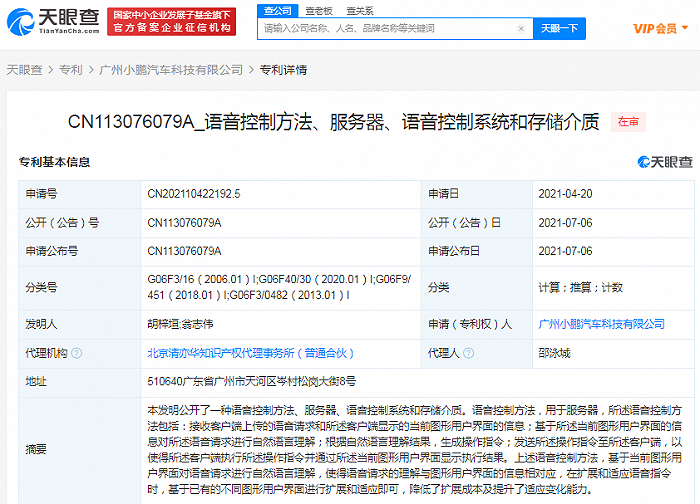700x504 pixels.
Task: Select agent name 邵泳城
Action: (554, 353)
